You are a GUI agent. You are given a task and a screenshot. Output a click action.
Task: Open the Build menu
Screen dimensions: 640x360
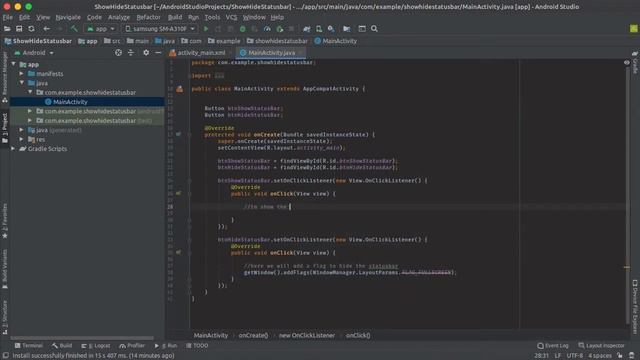[175, 17]
